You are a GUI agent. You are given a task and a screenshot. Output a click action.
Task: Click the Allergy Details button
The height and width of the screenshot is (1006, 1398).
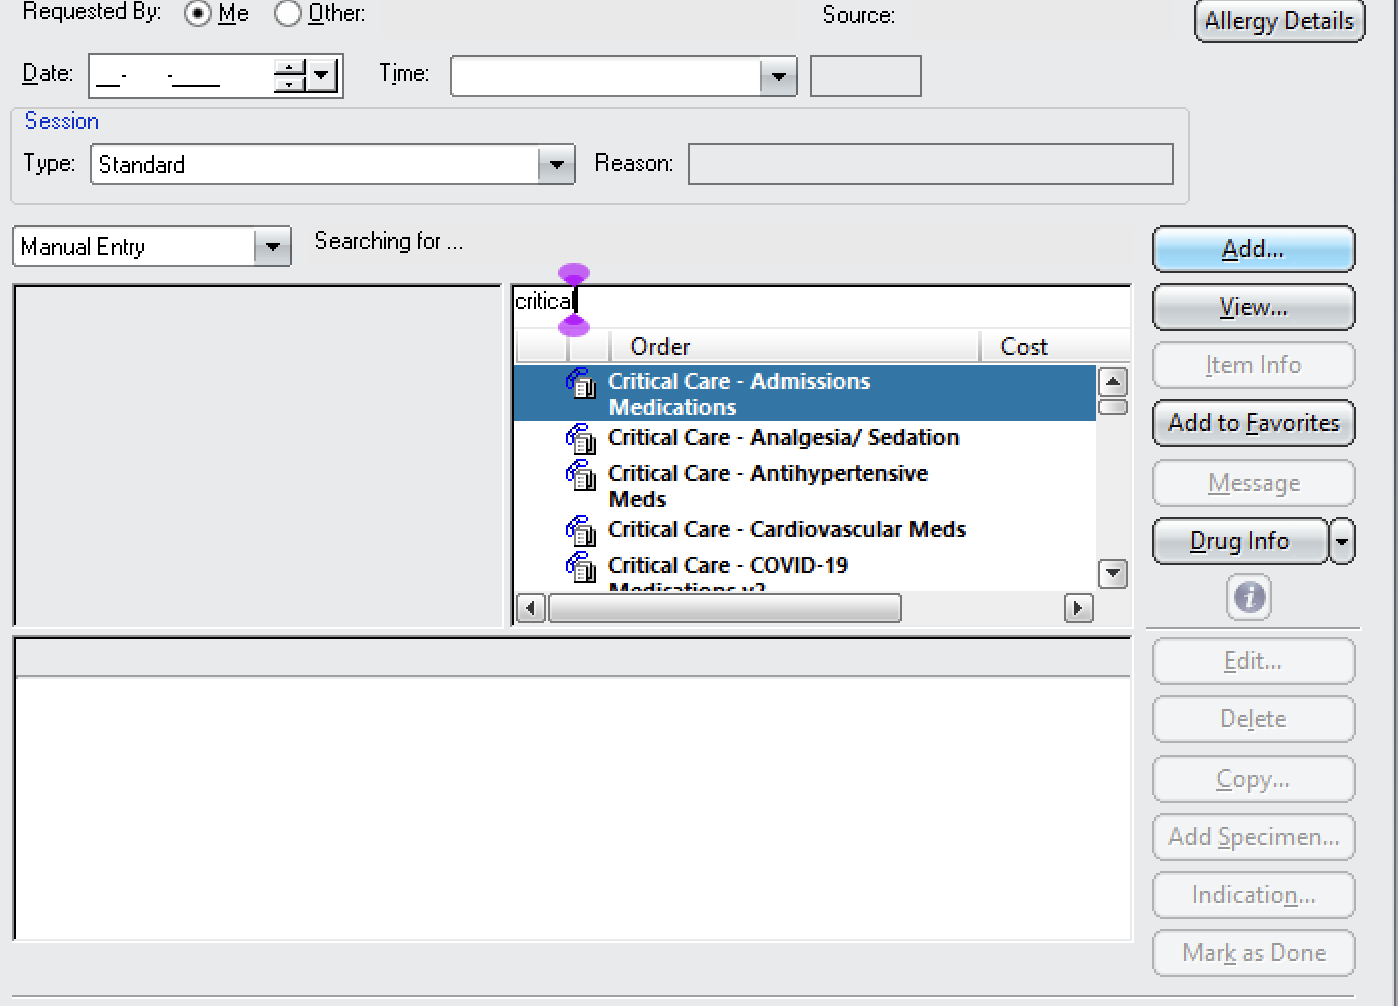[1279, 21]
